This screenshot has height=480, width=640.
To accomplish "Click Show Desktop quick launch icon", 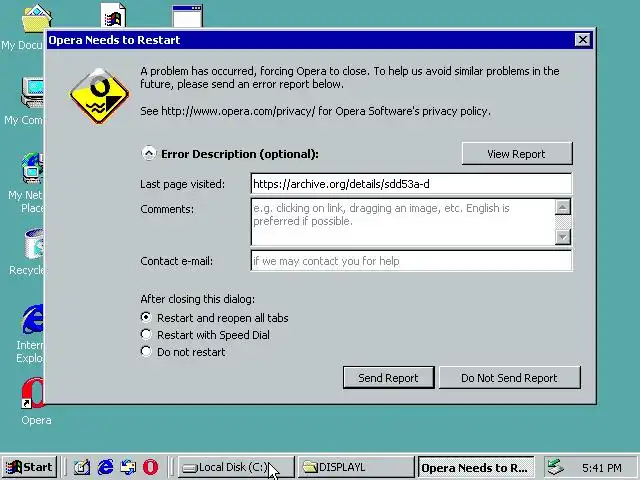I will click(82, 467).
